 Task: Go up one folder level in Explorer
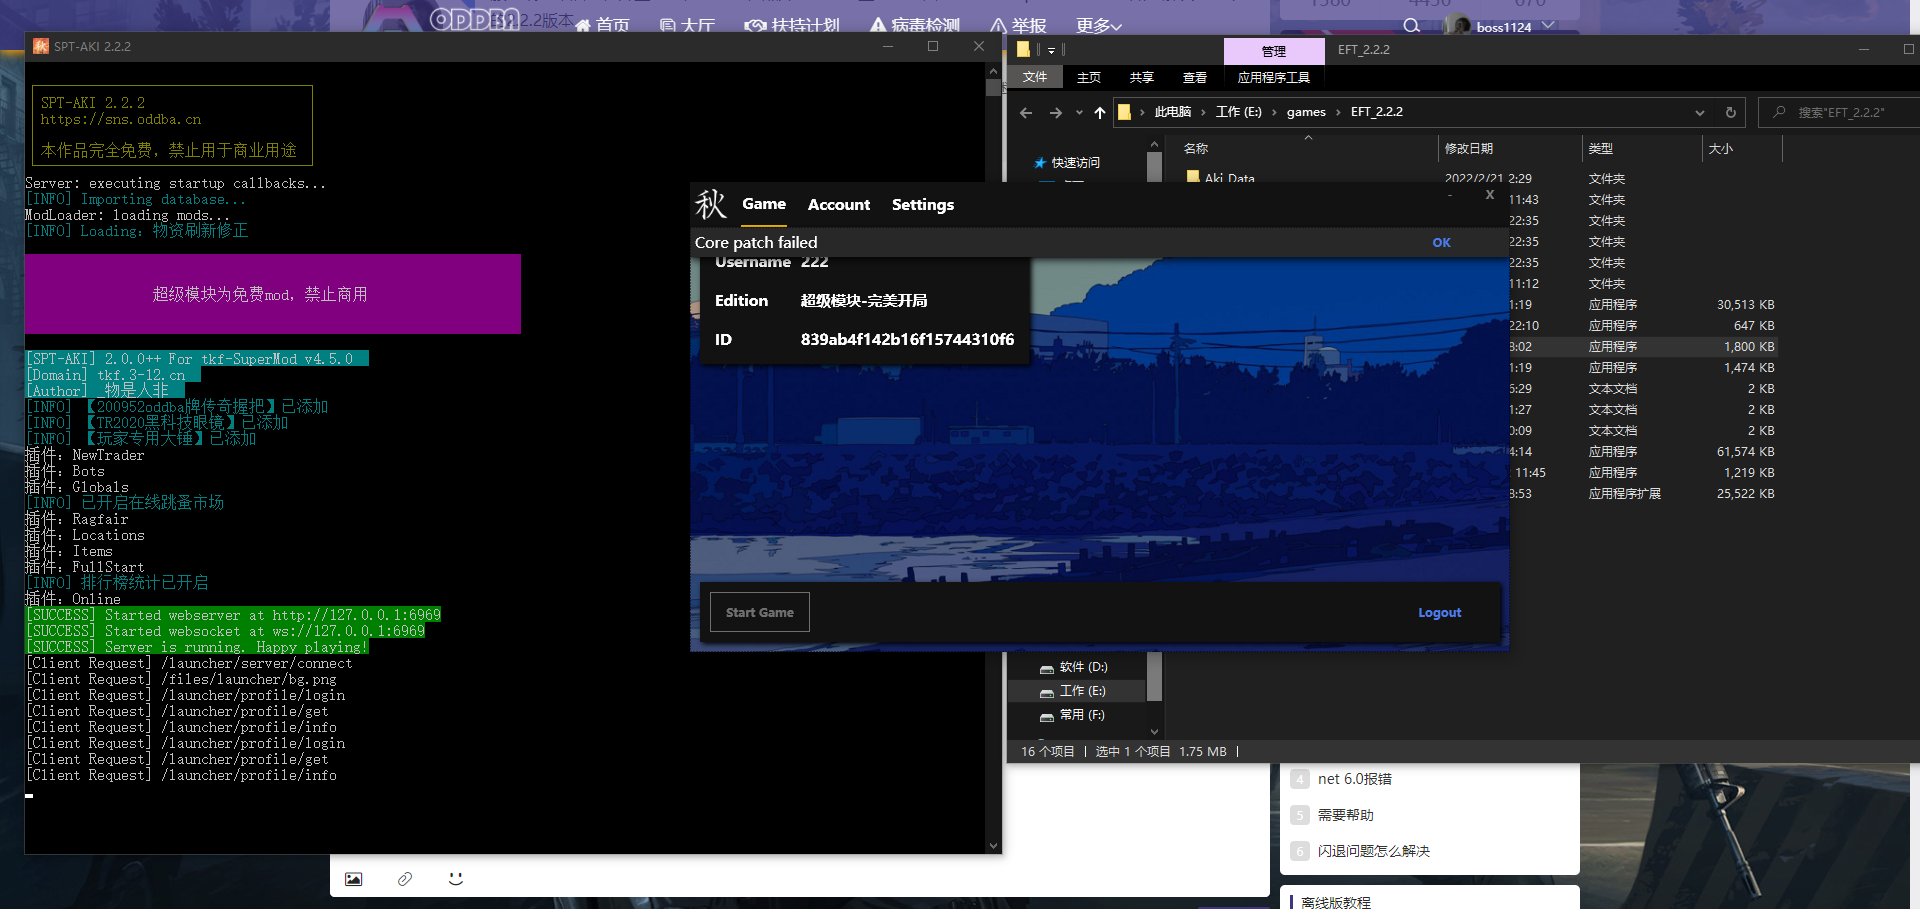tap(1100, 113)
